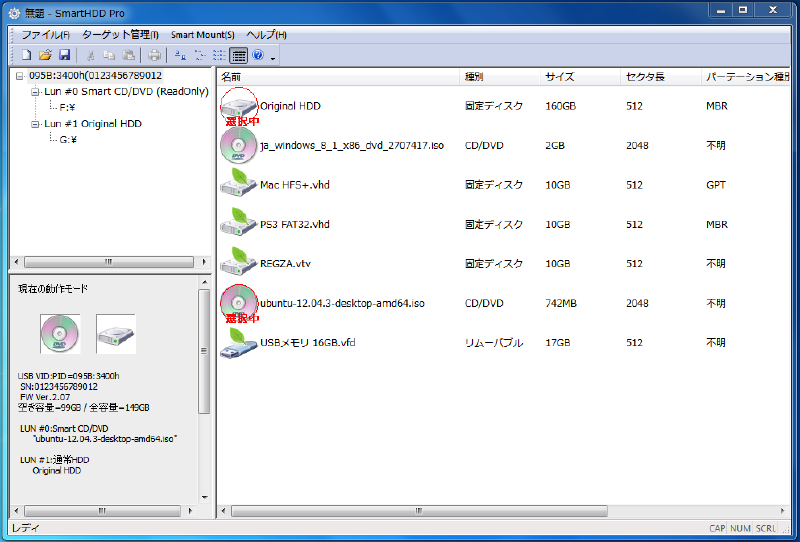Click the info pane scroll up arrow

pyautogui.click(x=205, y=282)
